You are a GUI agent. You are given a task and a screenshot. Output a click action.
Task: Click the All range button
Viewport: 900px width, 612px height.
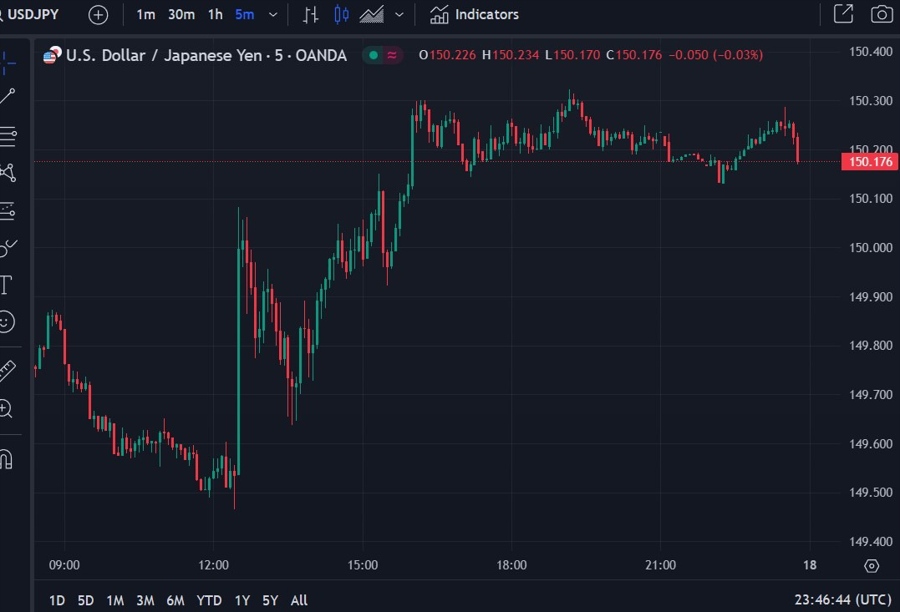pyautogui.click(x=298, y=600)
